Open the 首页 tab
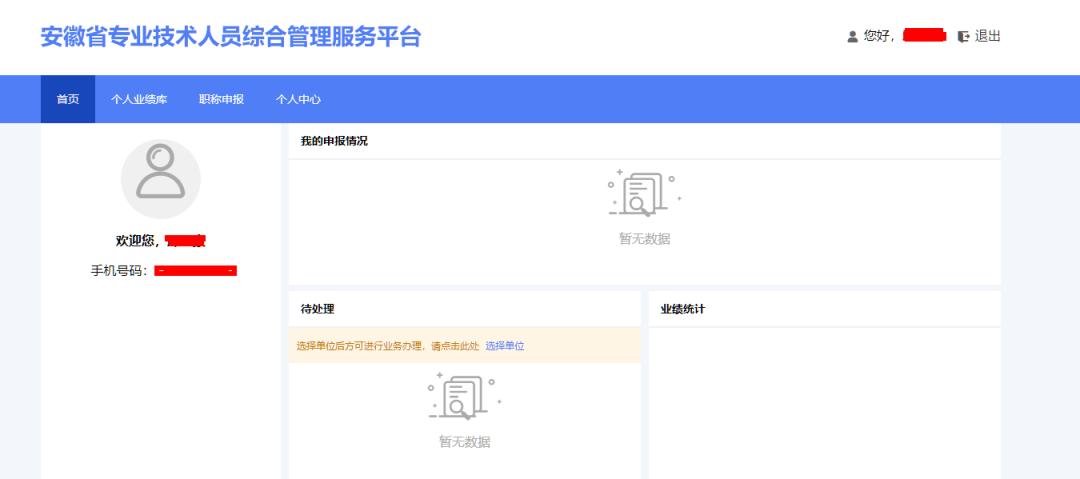 tap(68, 99)
